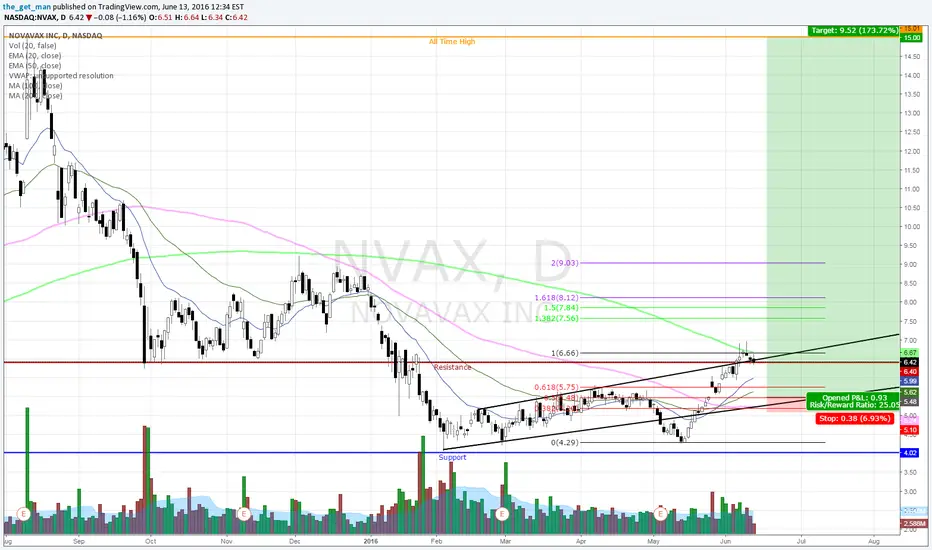Click the 1(6.66) Fibonacci level label
This screenshot has width=932, height=550.
pyautogui.click(x=565, y=353)
